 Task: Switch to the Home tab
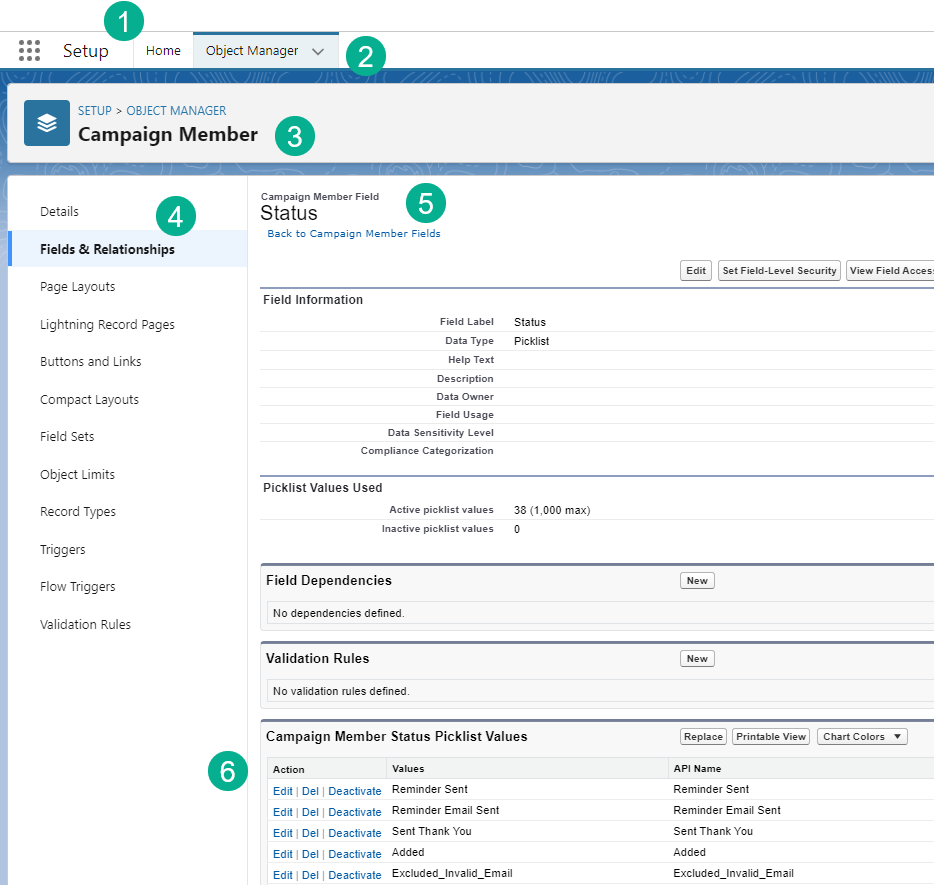tap(163, 50)
